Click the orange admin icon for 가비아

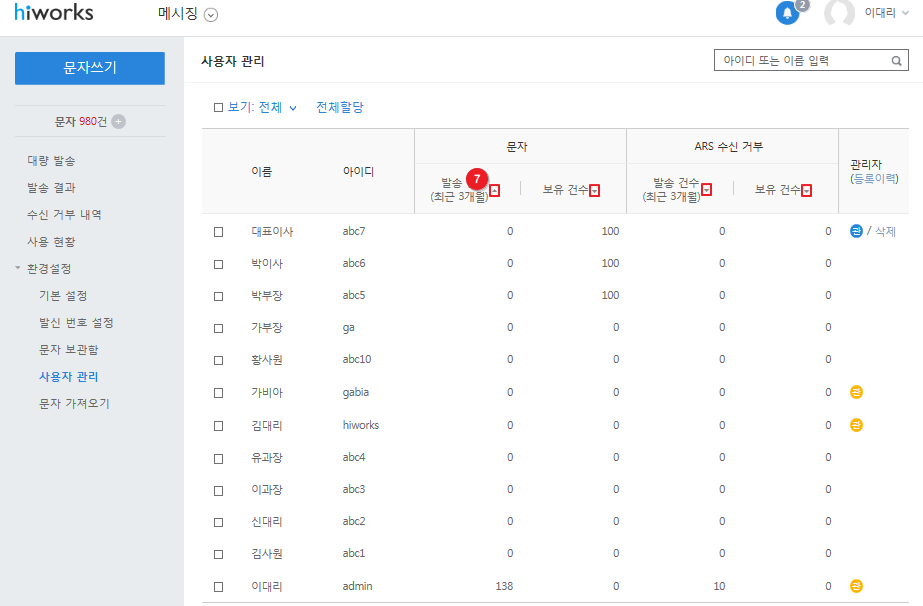(856, 392)
